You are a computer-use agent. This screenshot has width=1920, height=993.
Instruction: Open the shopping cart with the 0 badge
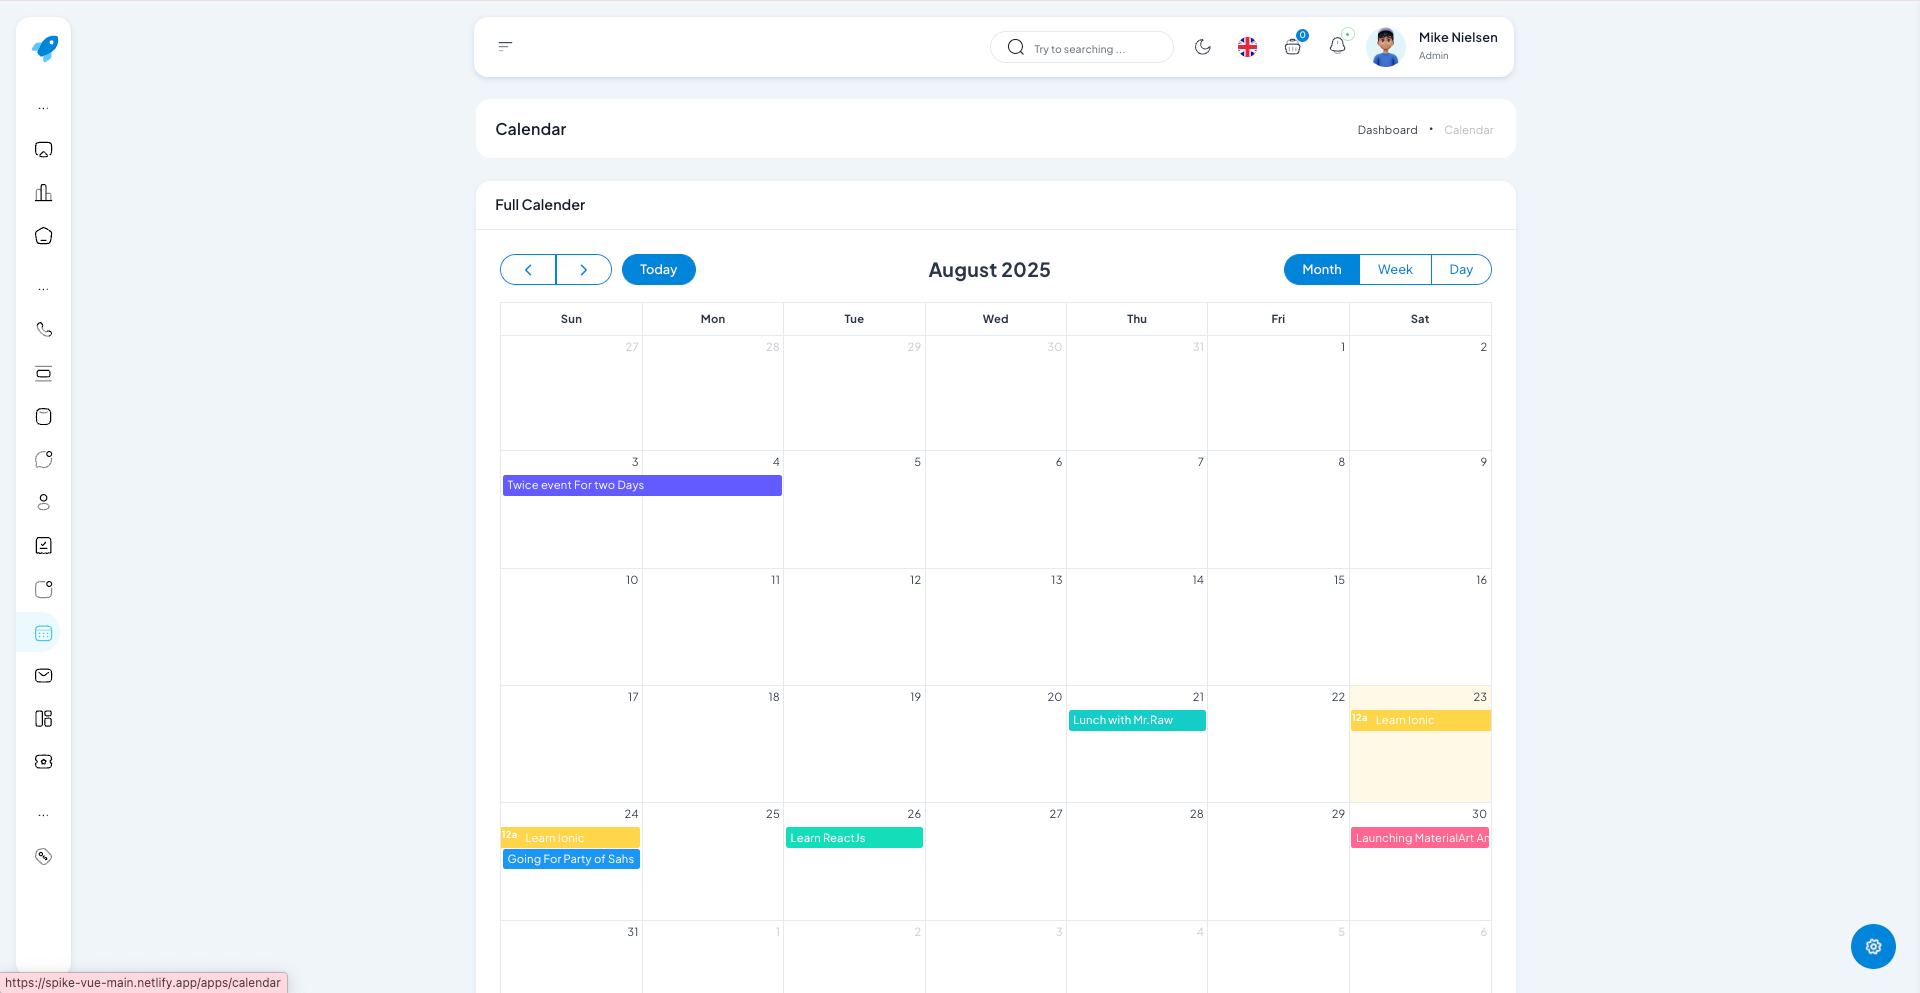[1292, 47]
